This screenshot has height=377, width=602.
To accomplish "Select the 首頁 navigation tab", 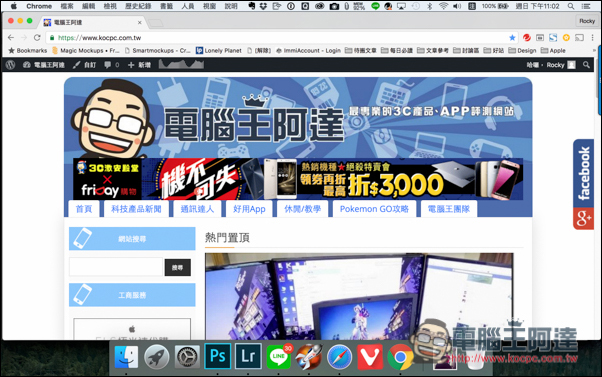I will click(x=84, y=209).
